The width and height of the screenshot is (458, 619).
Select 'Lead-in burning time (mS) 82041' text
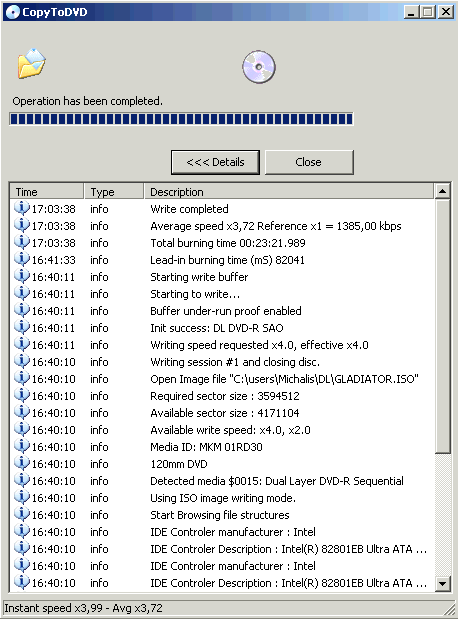[227, 260]
